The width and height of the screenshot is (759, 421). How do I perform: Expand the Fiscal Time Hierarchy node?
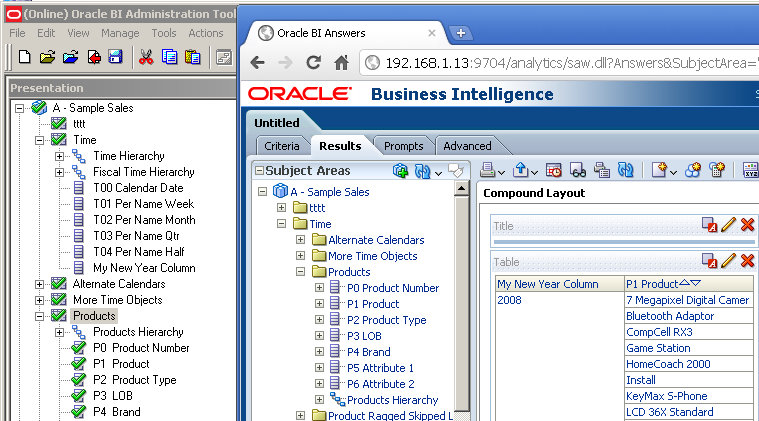click(x=59, y=172)
